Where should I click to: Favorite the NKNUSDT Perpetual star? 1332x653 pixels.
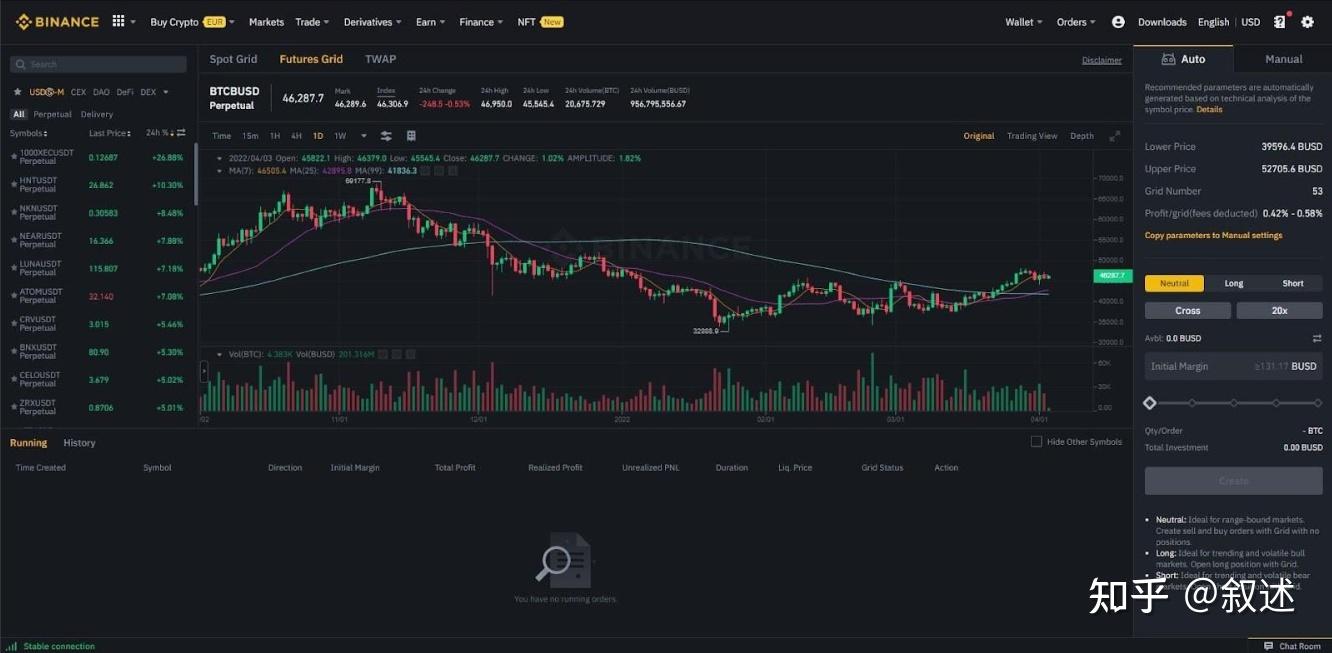coord(14,213)
